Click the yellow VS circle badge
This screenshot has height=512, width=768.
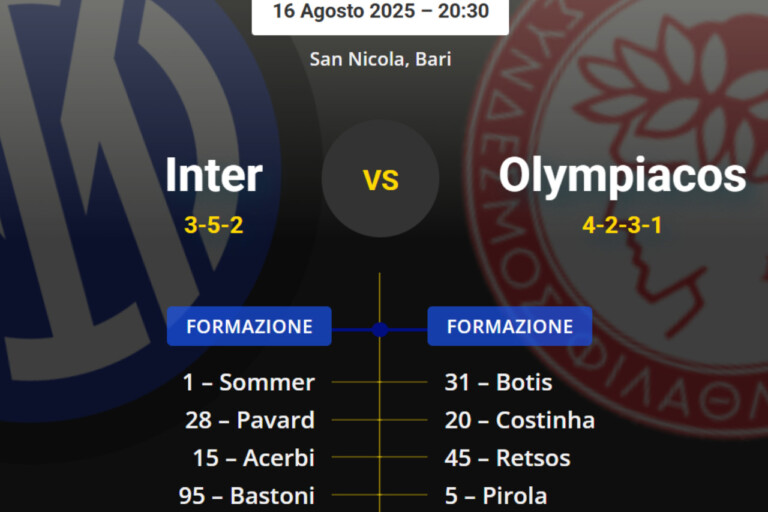pos(380,179)
